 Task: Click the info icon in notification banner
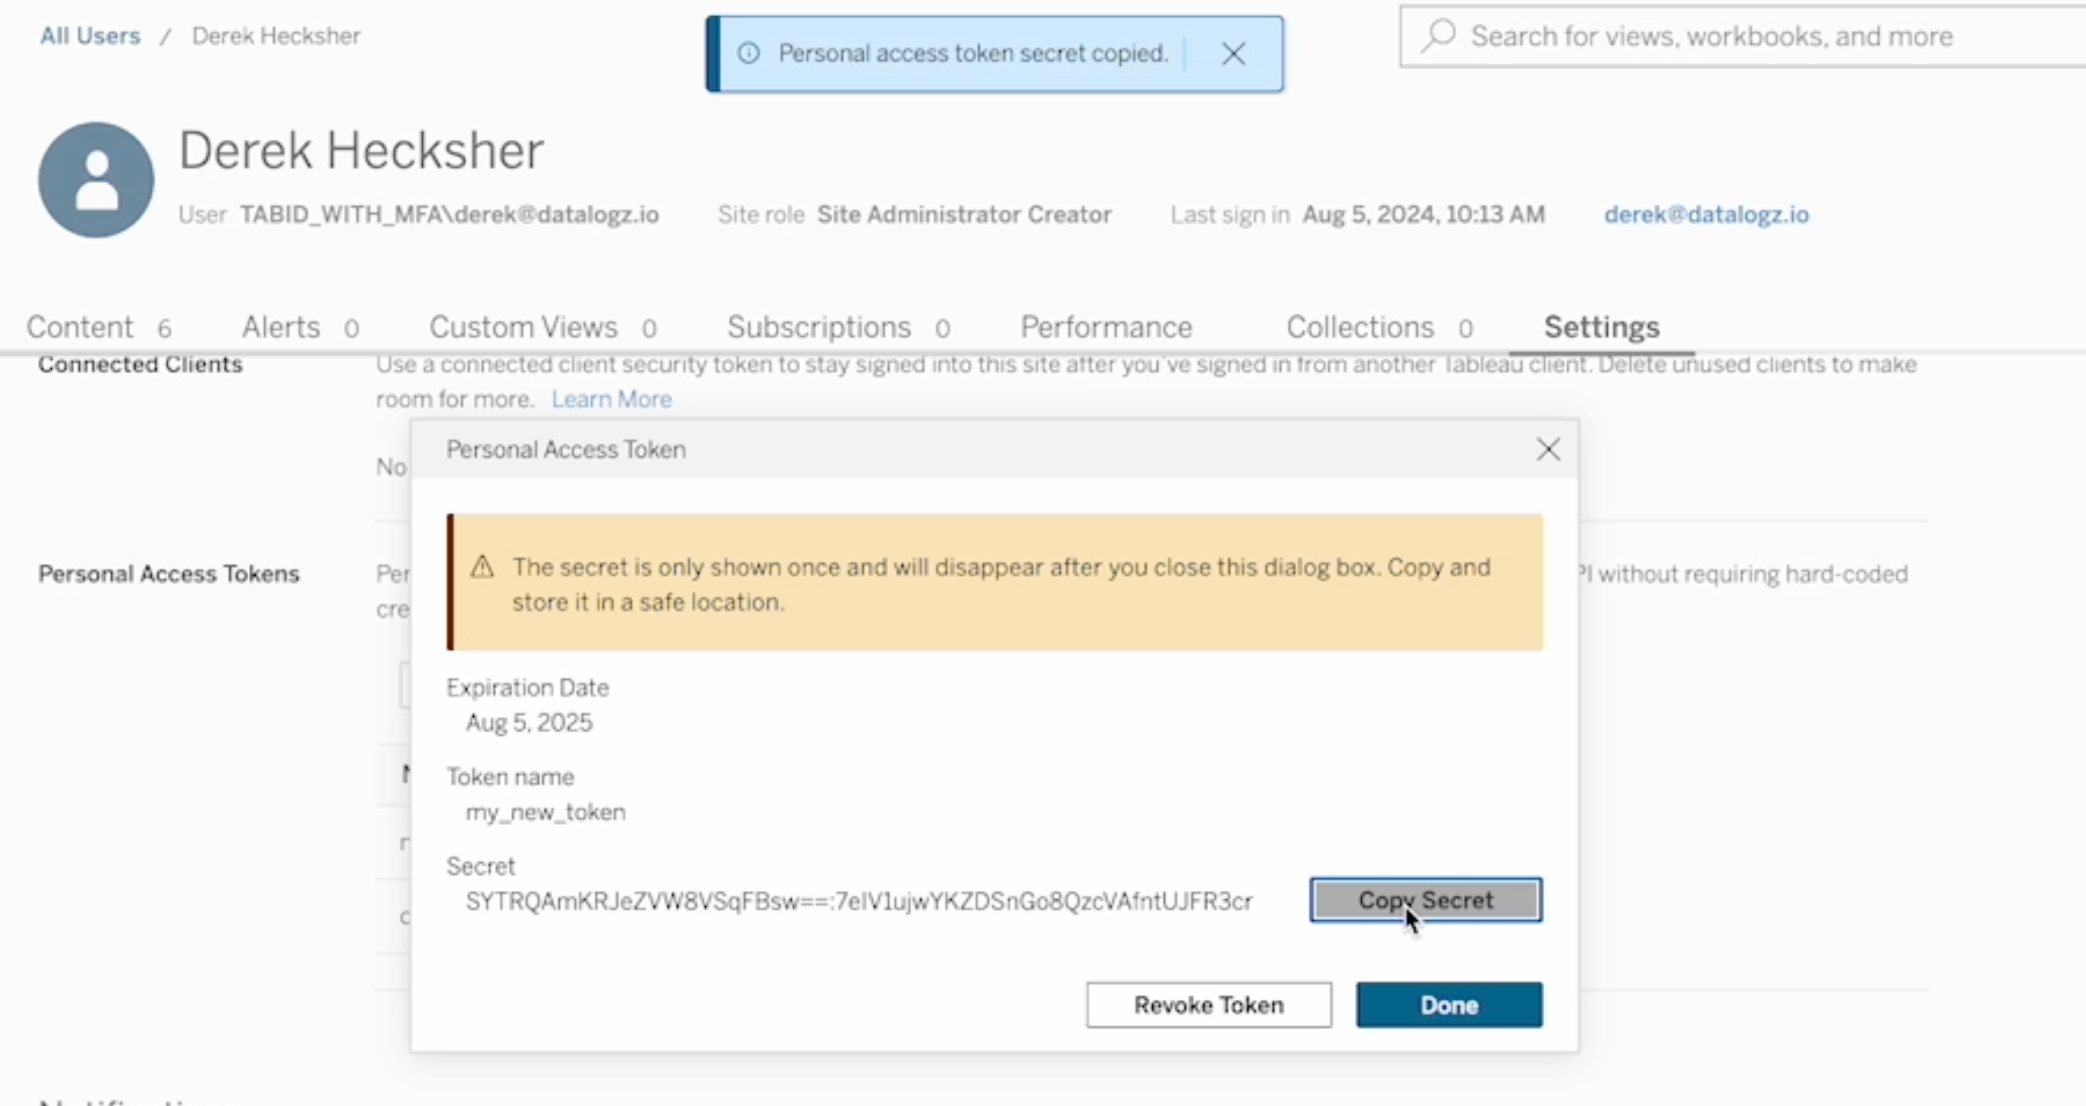(x=748, y=54)
